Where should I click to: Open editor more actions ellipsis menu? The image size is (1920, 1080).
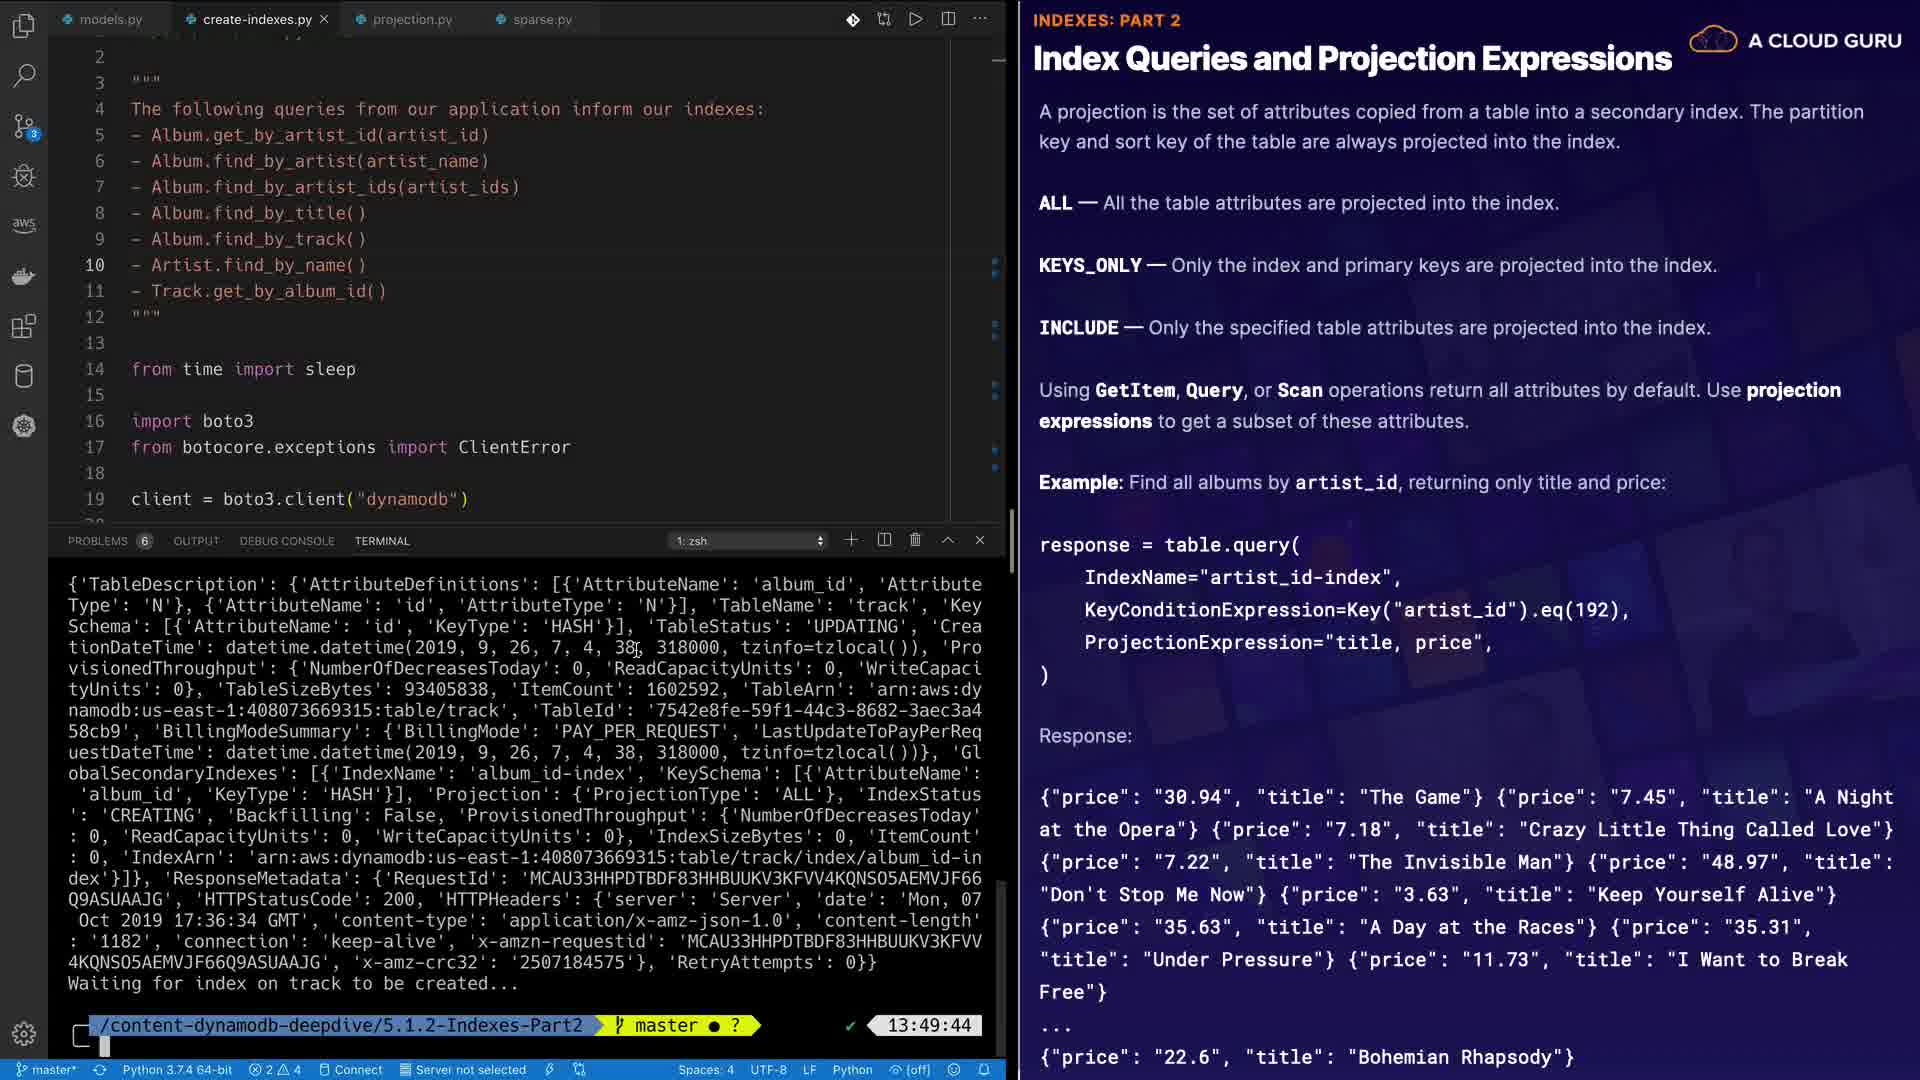pyautogui.click(x=980, y=19)
